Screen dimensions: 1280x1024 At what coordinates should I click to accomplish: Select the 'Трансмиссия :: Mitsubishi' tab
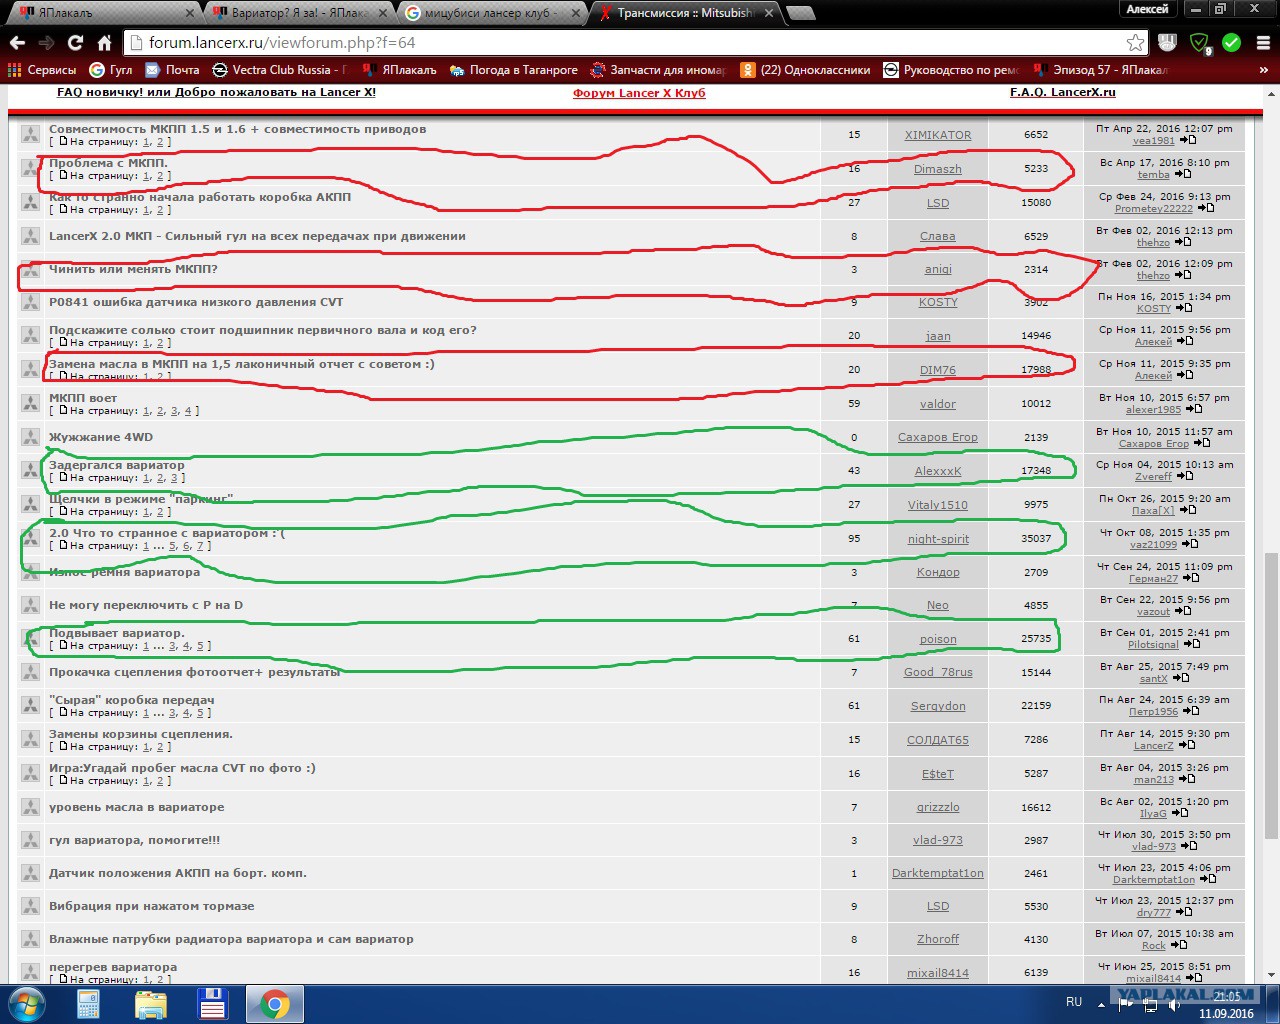(x=683, y=13)
